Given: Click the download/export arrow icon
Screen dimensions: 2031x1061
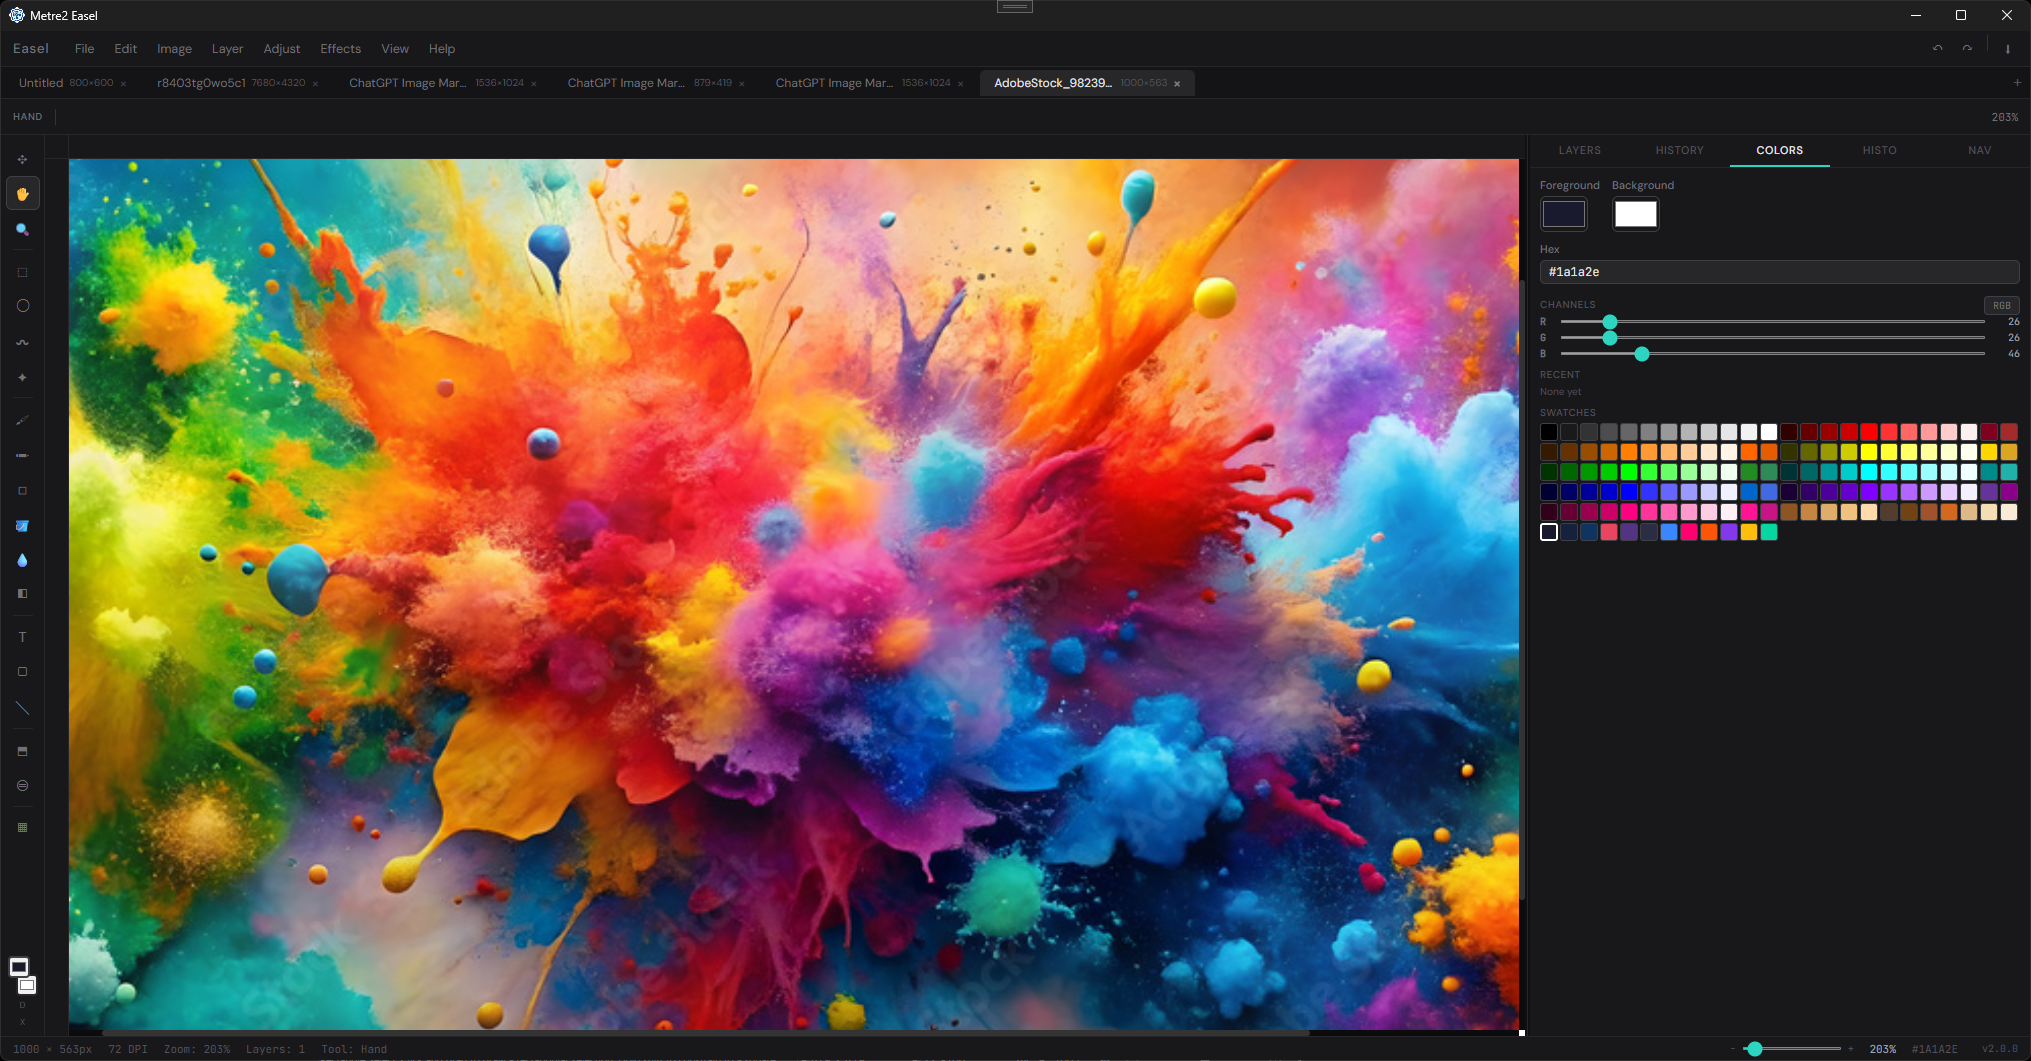Looking at the screenshot, I should click(2007, 49).
